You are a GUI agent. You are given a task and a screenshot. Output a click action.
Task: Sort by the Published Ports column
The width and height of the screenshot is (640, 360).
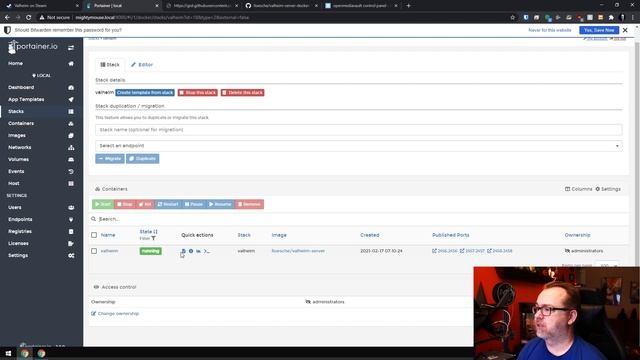tap(451, 235)
